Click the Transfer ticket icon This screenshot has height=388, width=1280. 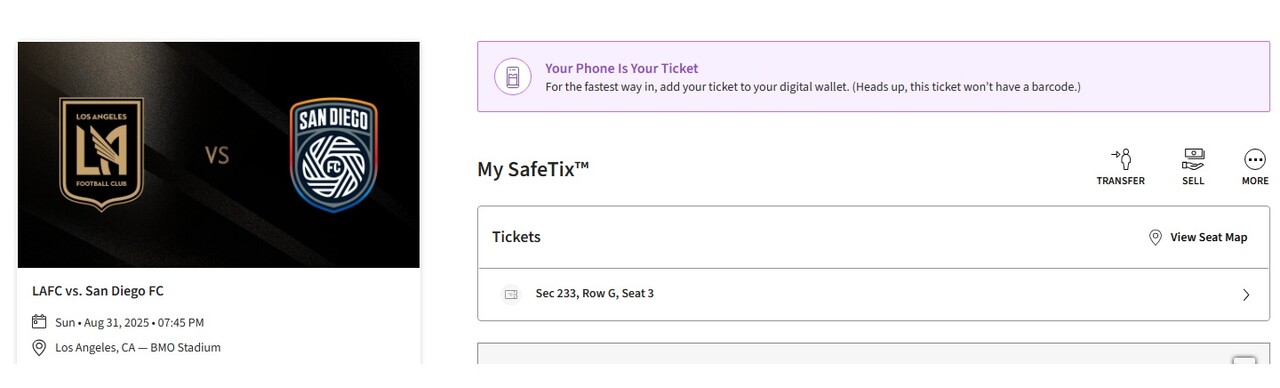click(x=1120, y=159)
